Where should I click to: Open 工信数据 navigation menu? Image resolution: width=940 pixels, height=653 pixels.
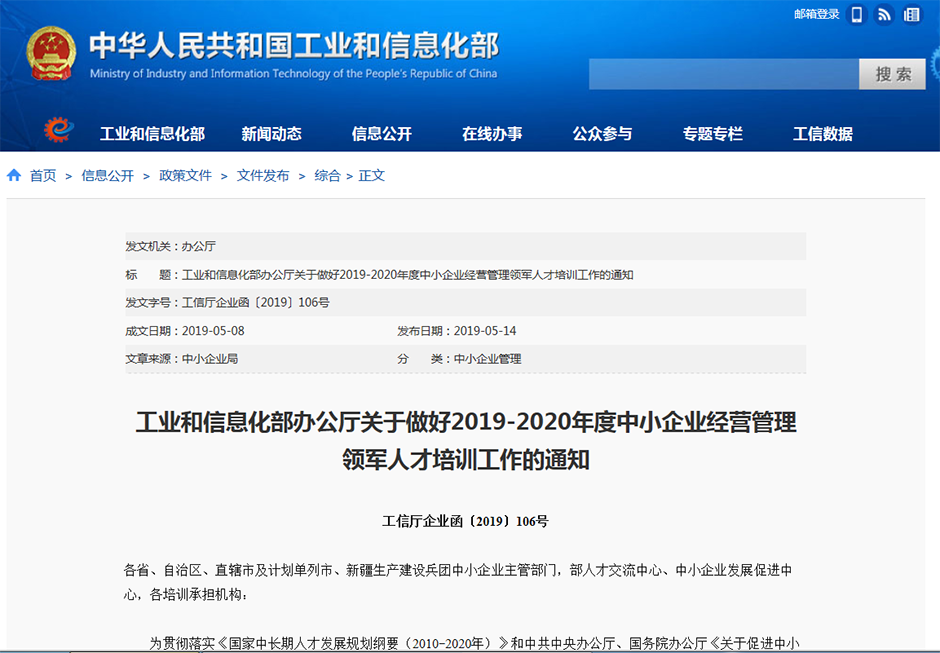coord(823,134)
